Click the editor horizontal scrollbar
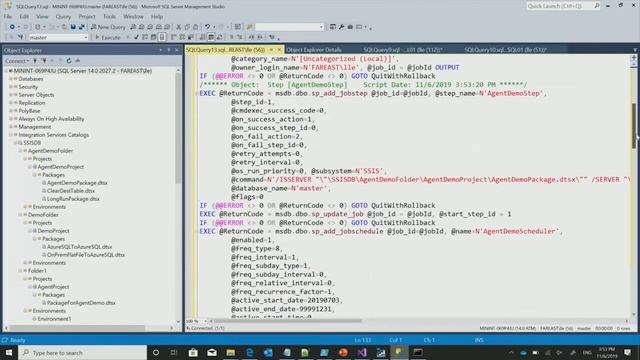Image resolution: width=640 pixels, height=360 pixels. tap(288, 321)
